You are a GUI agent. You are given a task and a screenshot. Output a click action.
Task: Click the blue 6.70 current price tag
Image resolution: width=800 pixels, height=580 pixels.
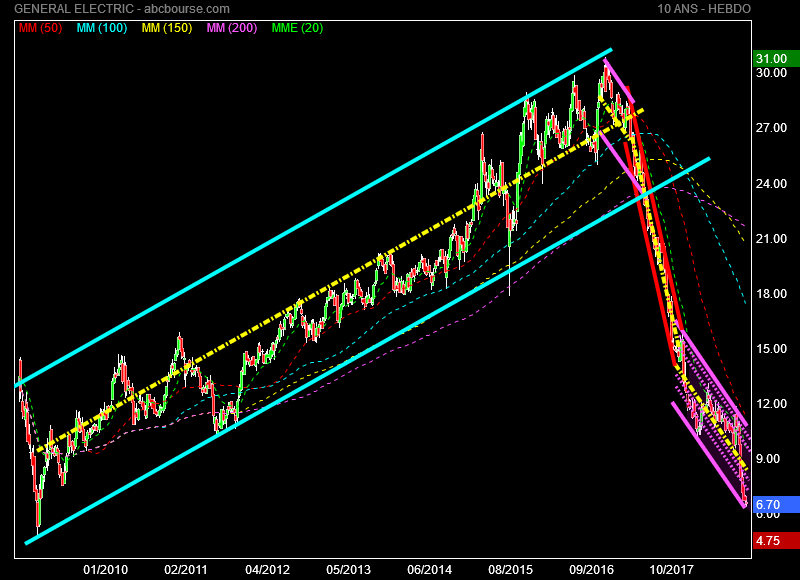click(776, 505)
